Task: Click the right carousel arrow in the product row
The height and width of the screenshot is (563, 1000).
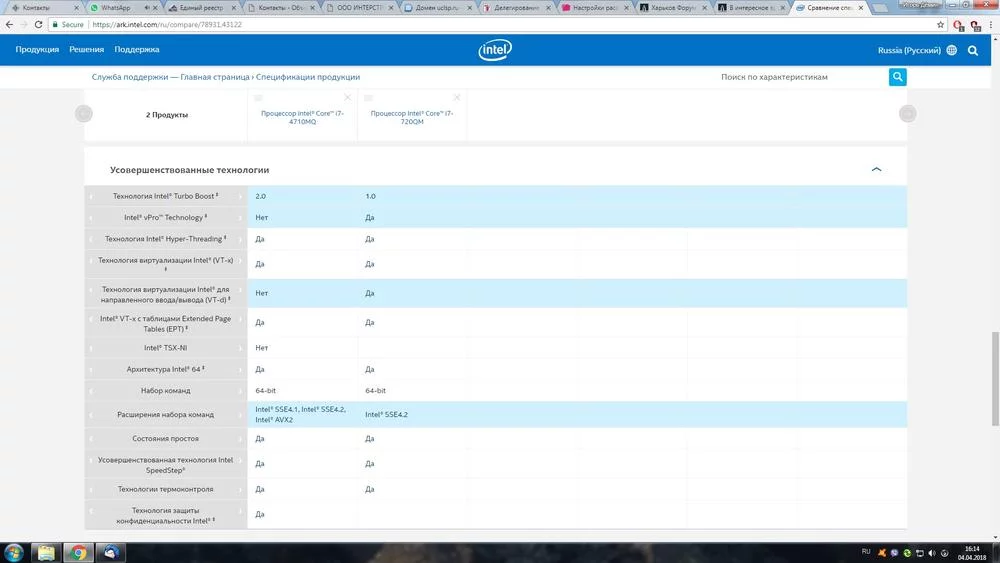Action: pos(907,114)
